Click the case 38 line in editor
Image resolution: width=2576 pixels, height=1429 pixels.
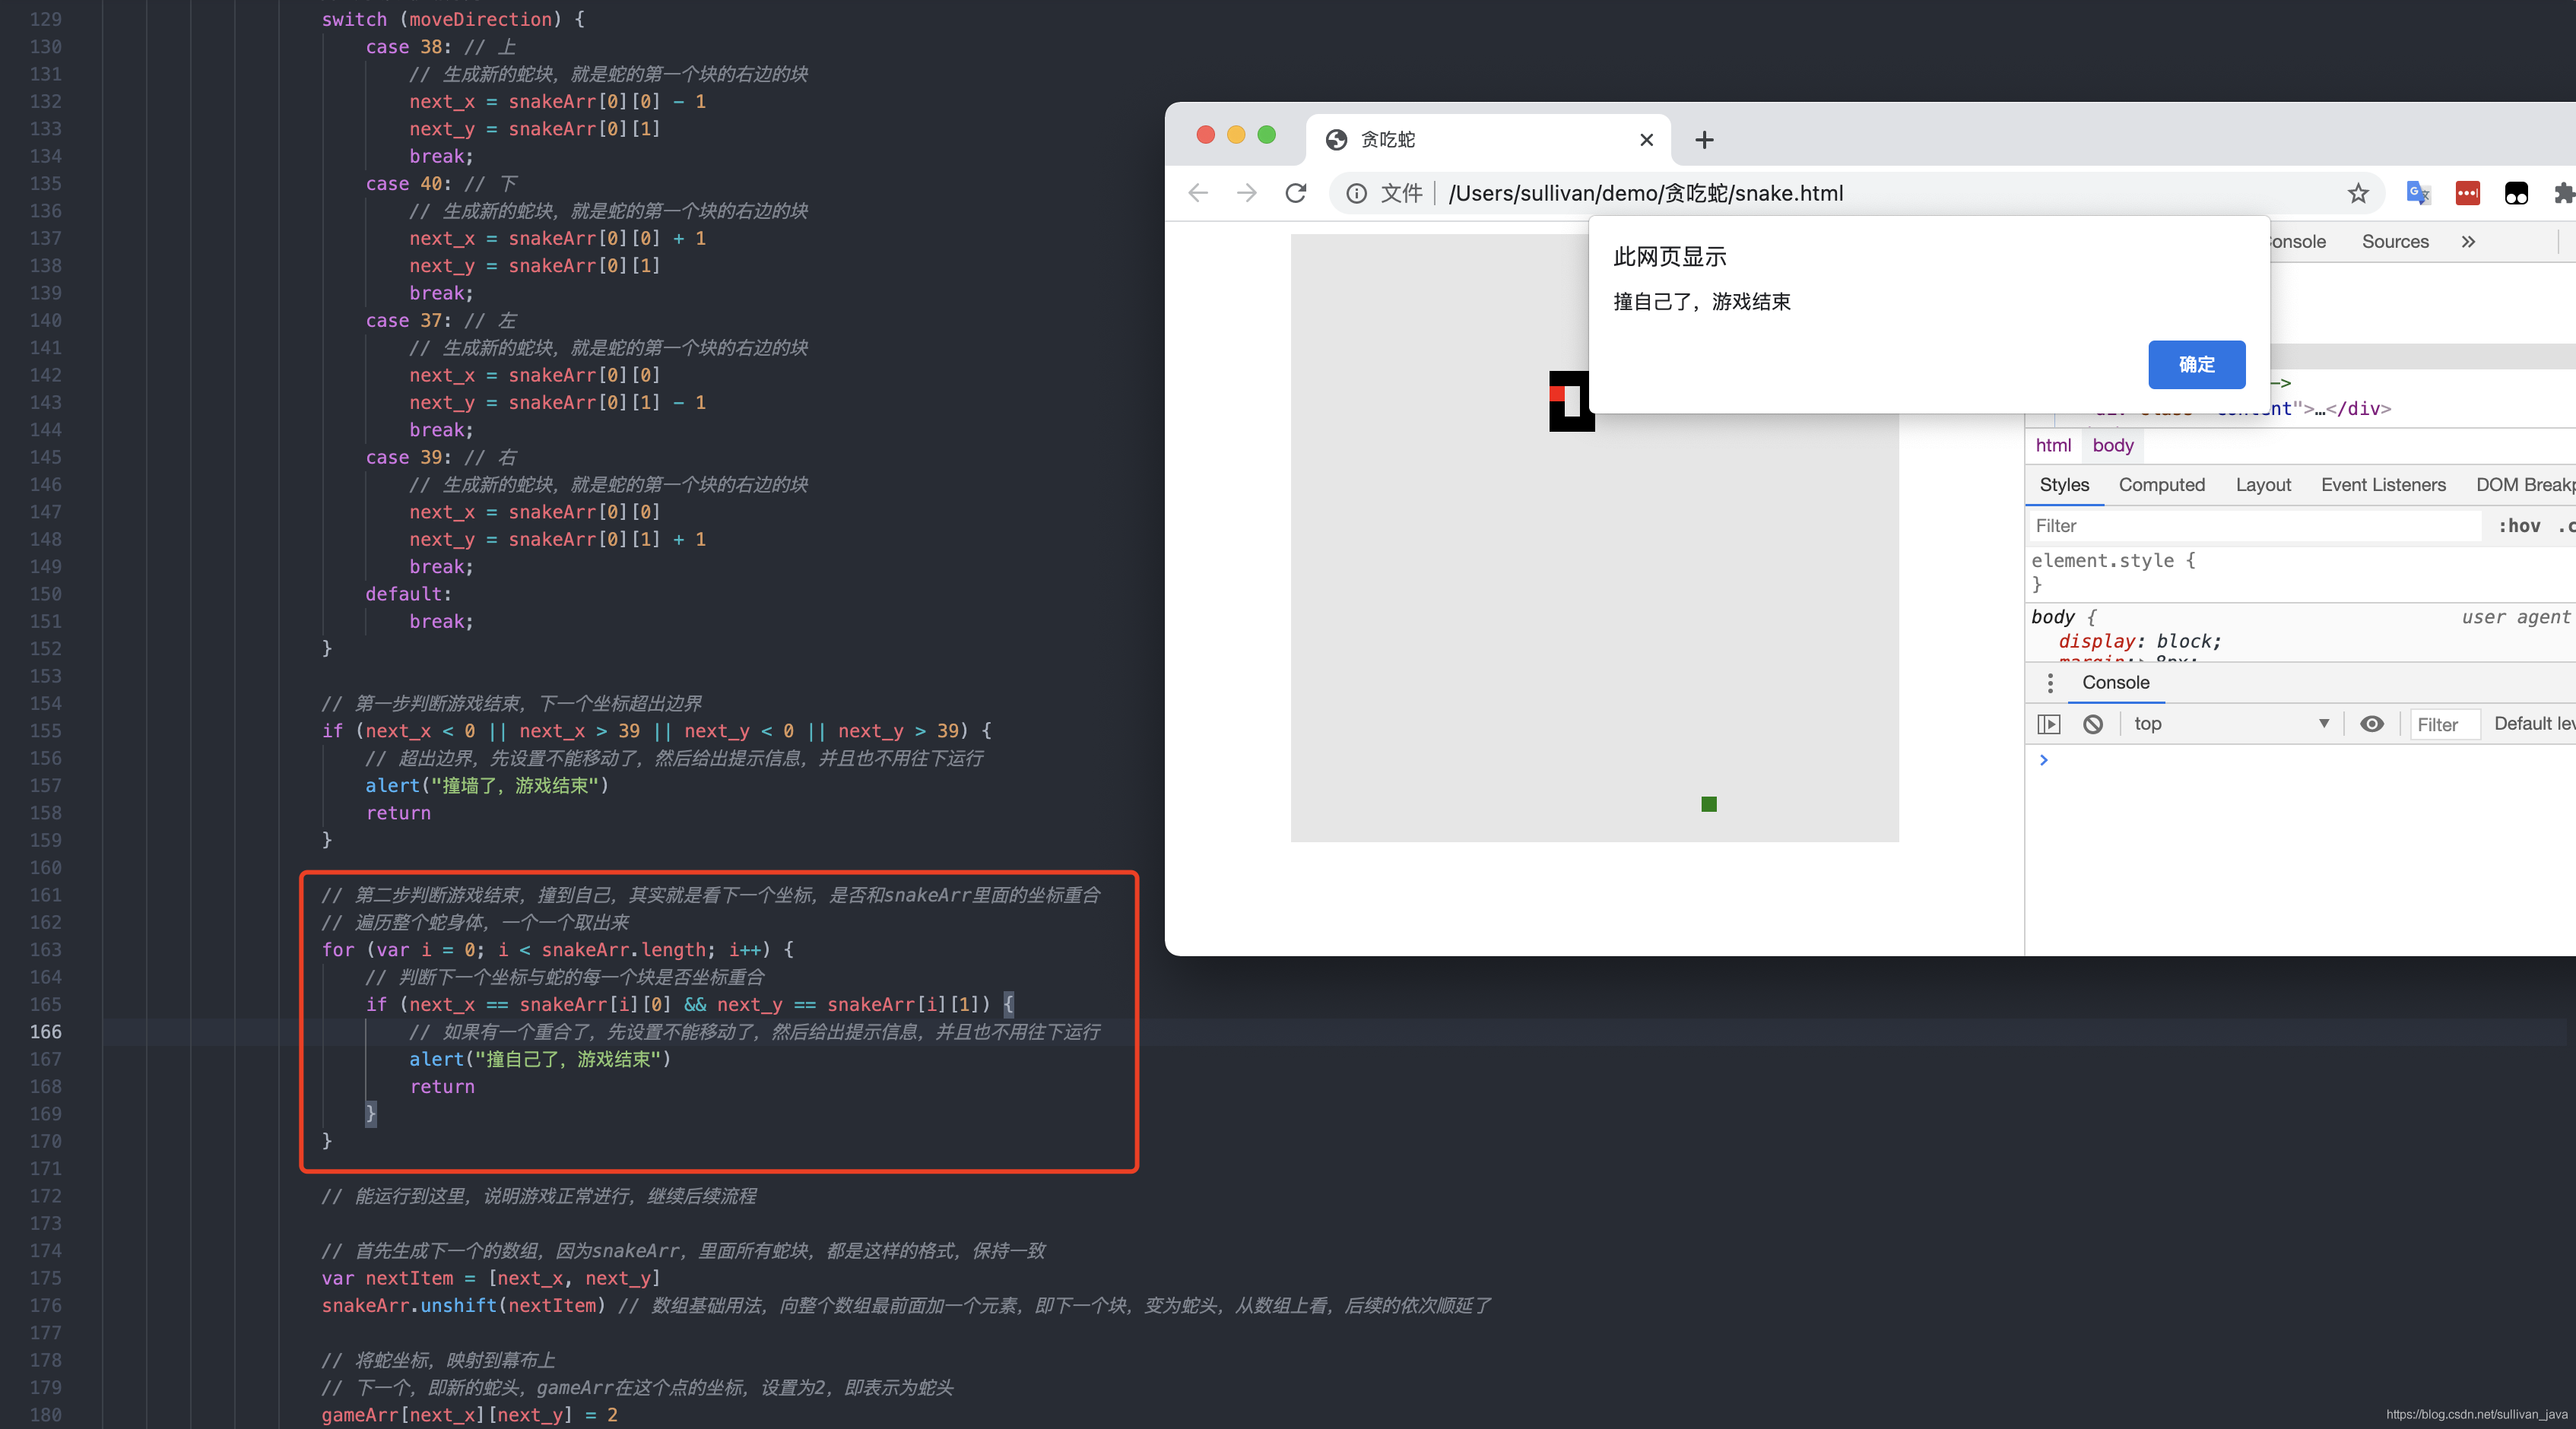pyautogui.click(x=440, y=47)
